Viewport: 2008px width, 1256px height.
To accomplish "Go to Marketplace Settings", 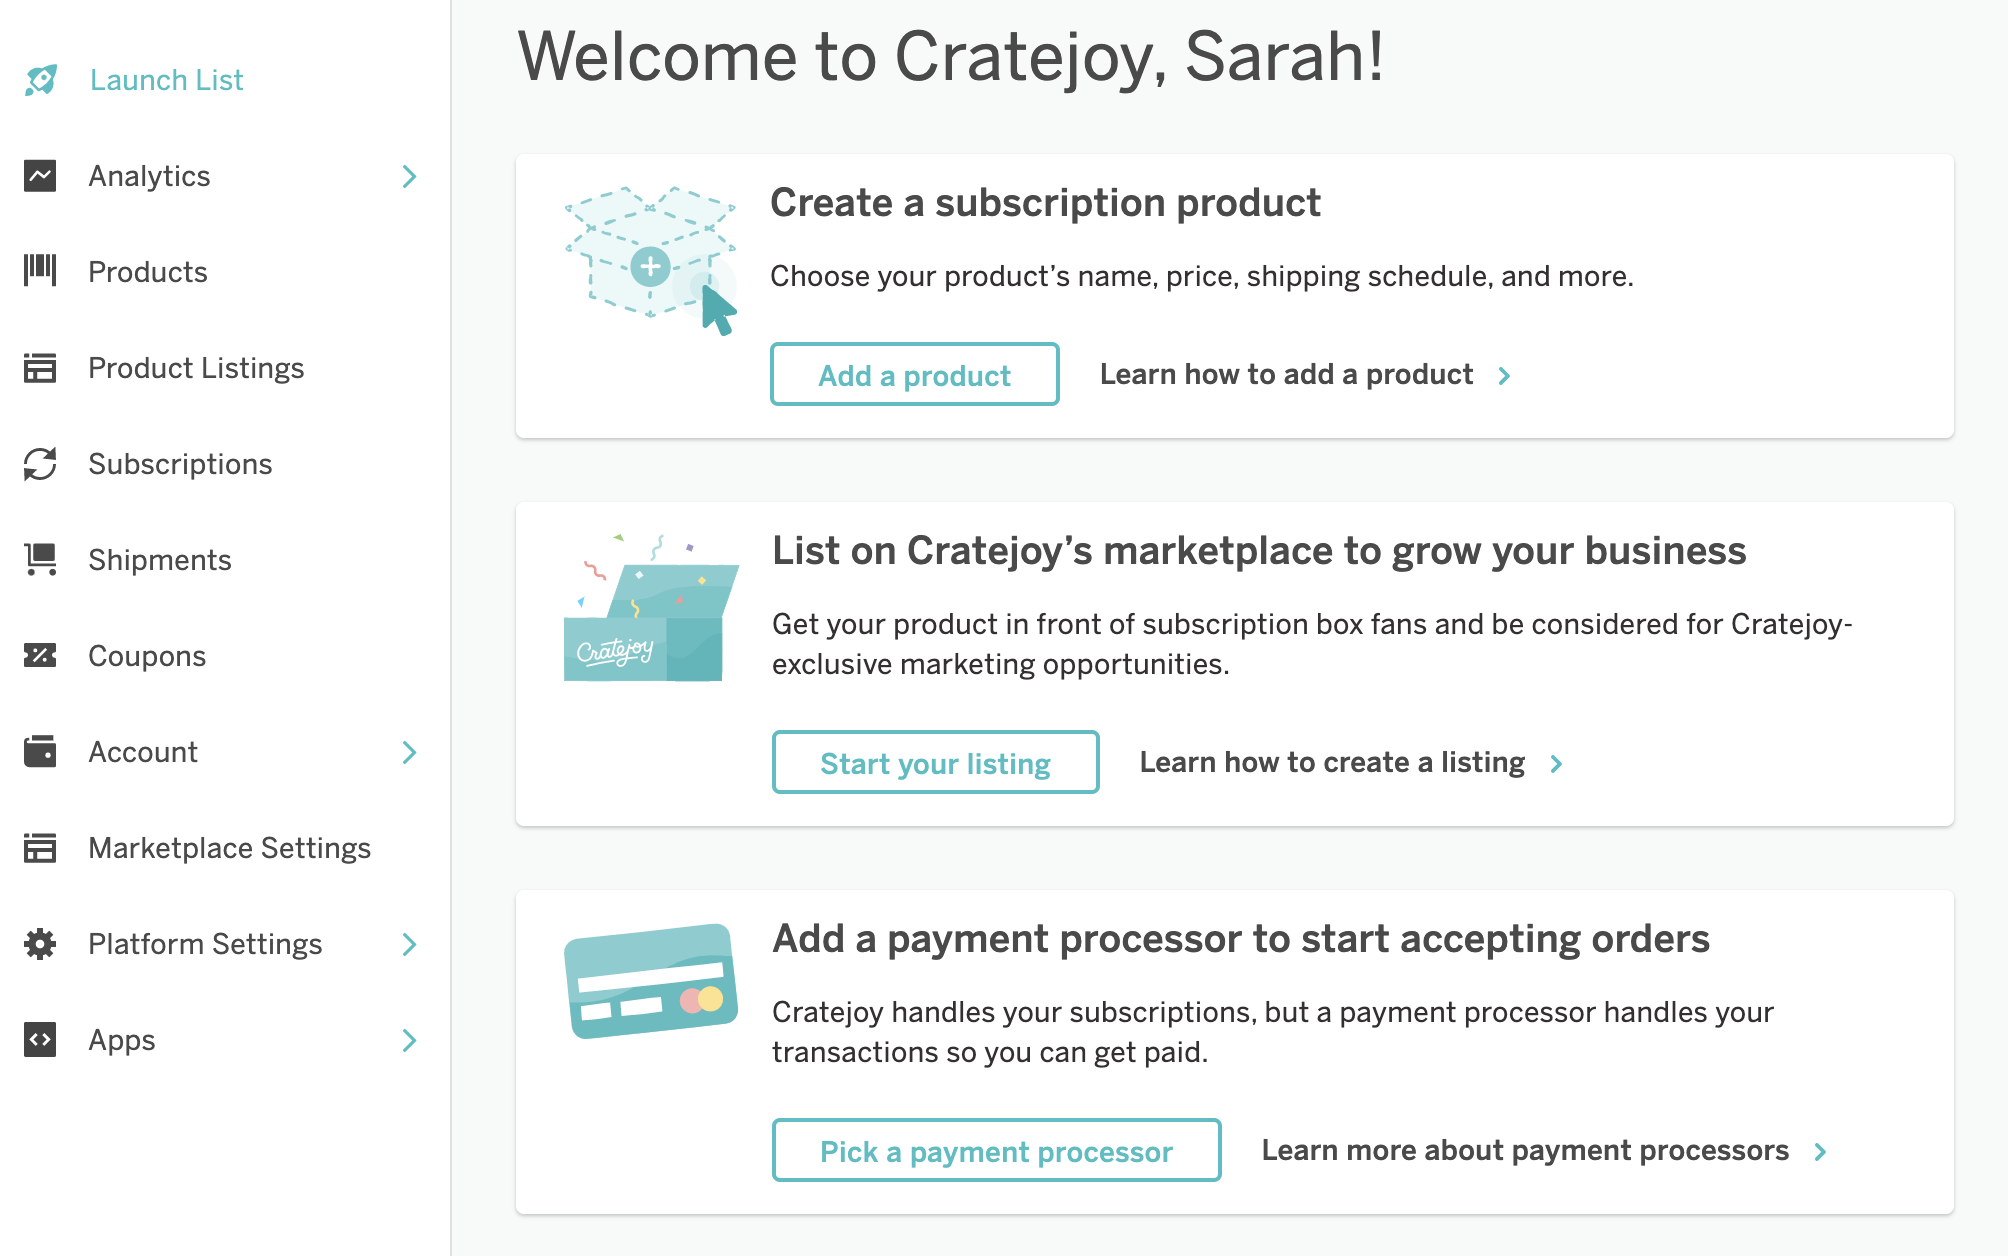I will (229, 848).
